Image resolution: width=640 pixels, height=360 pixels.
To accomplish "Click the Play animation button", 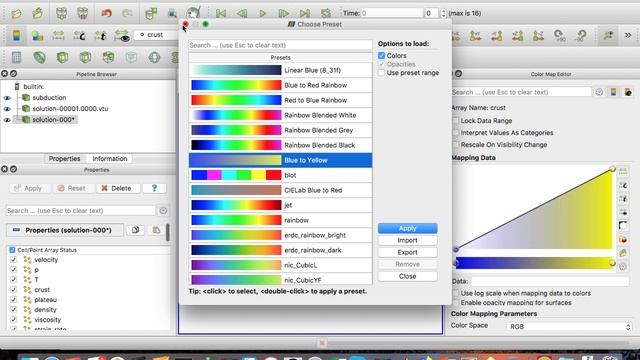I will [x=263, y=13].
